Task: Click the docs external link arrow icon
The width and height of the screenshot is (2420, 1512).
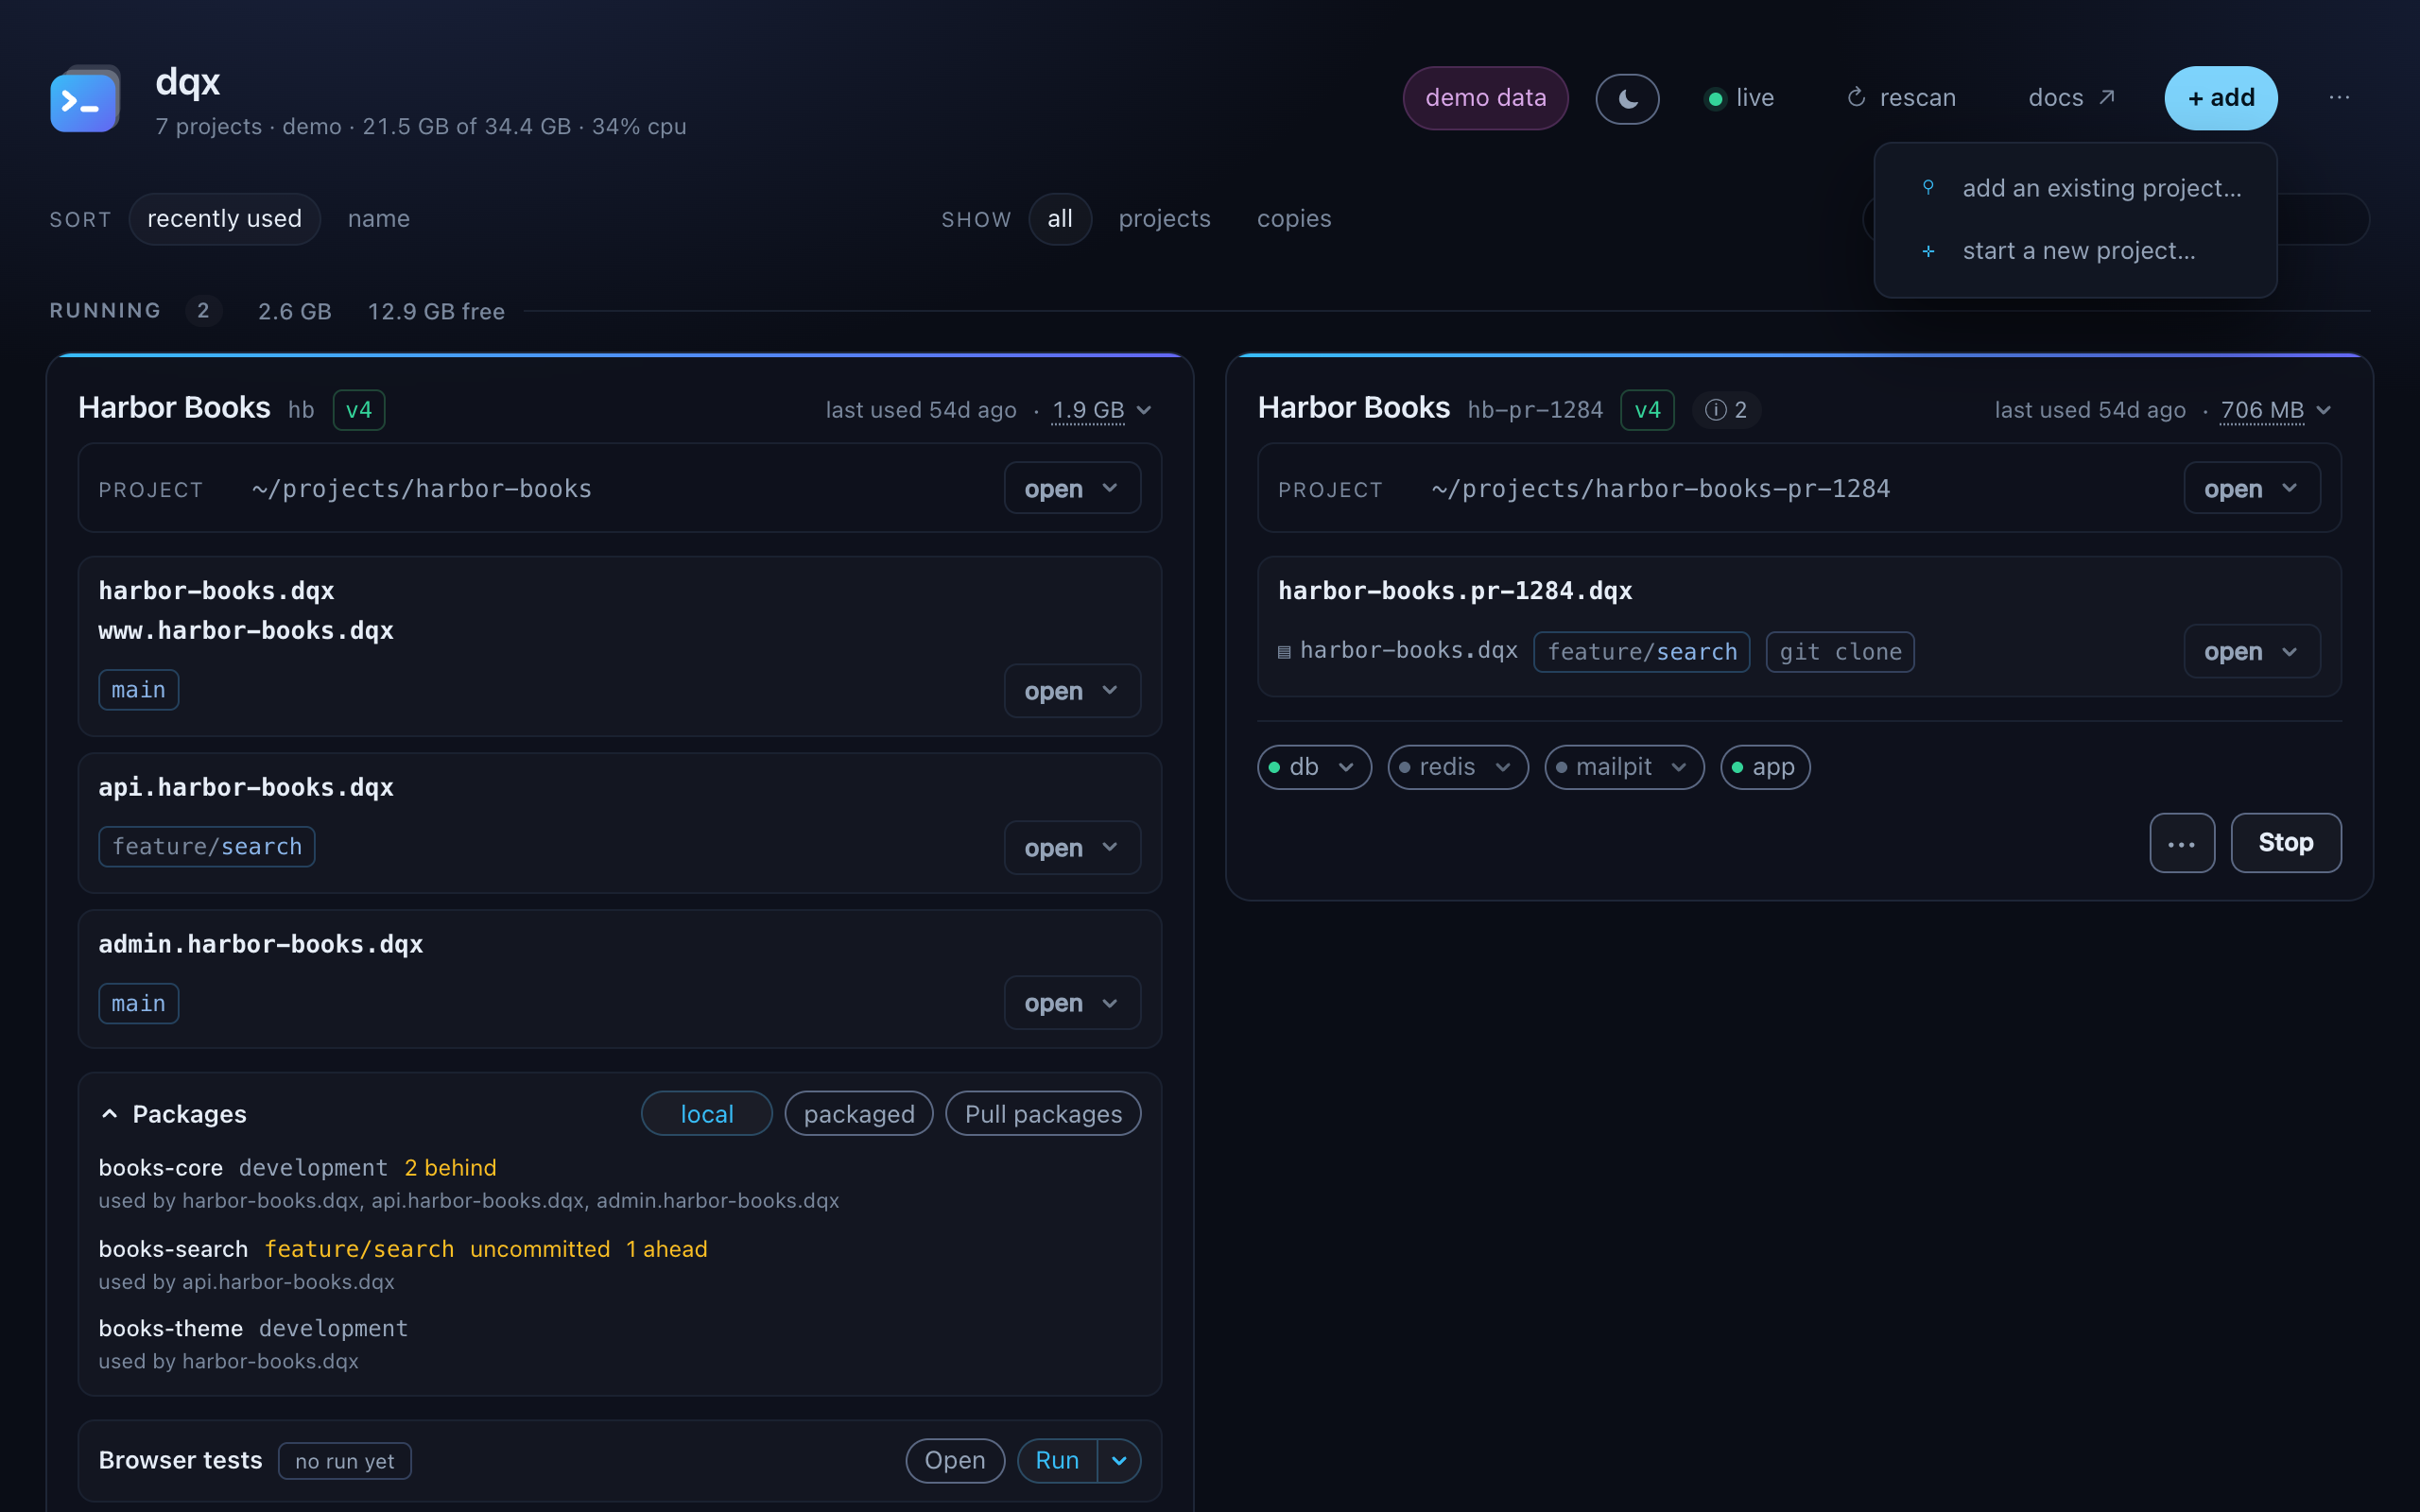Action: tap(2107, 97)
